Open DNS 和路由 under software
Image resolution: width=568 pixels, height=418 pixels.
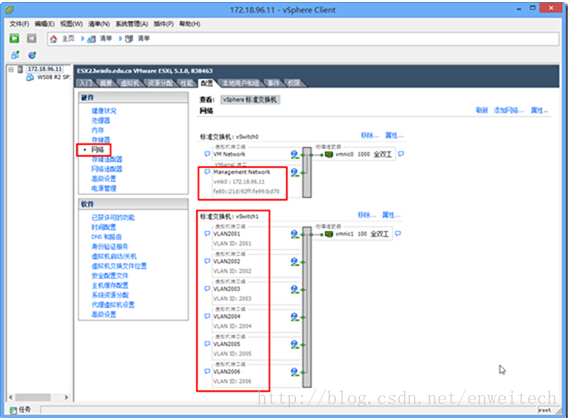click(106, 237)
